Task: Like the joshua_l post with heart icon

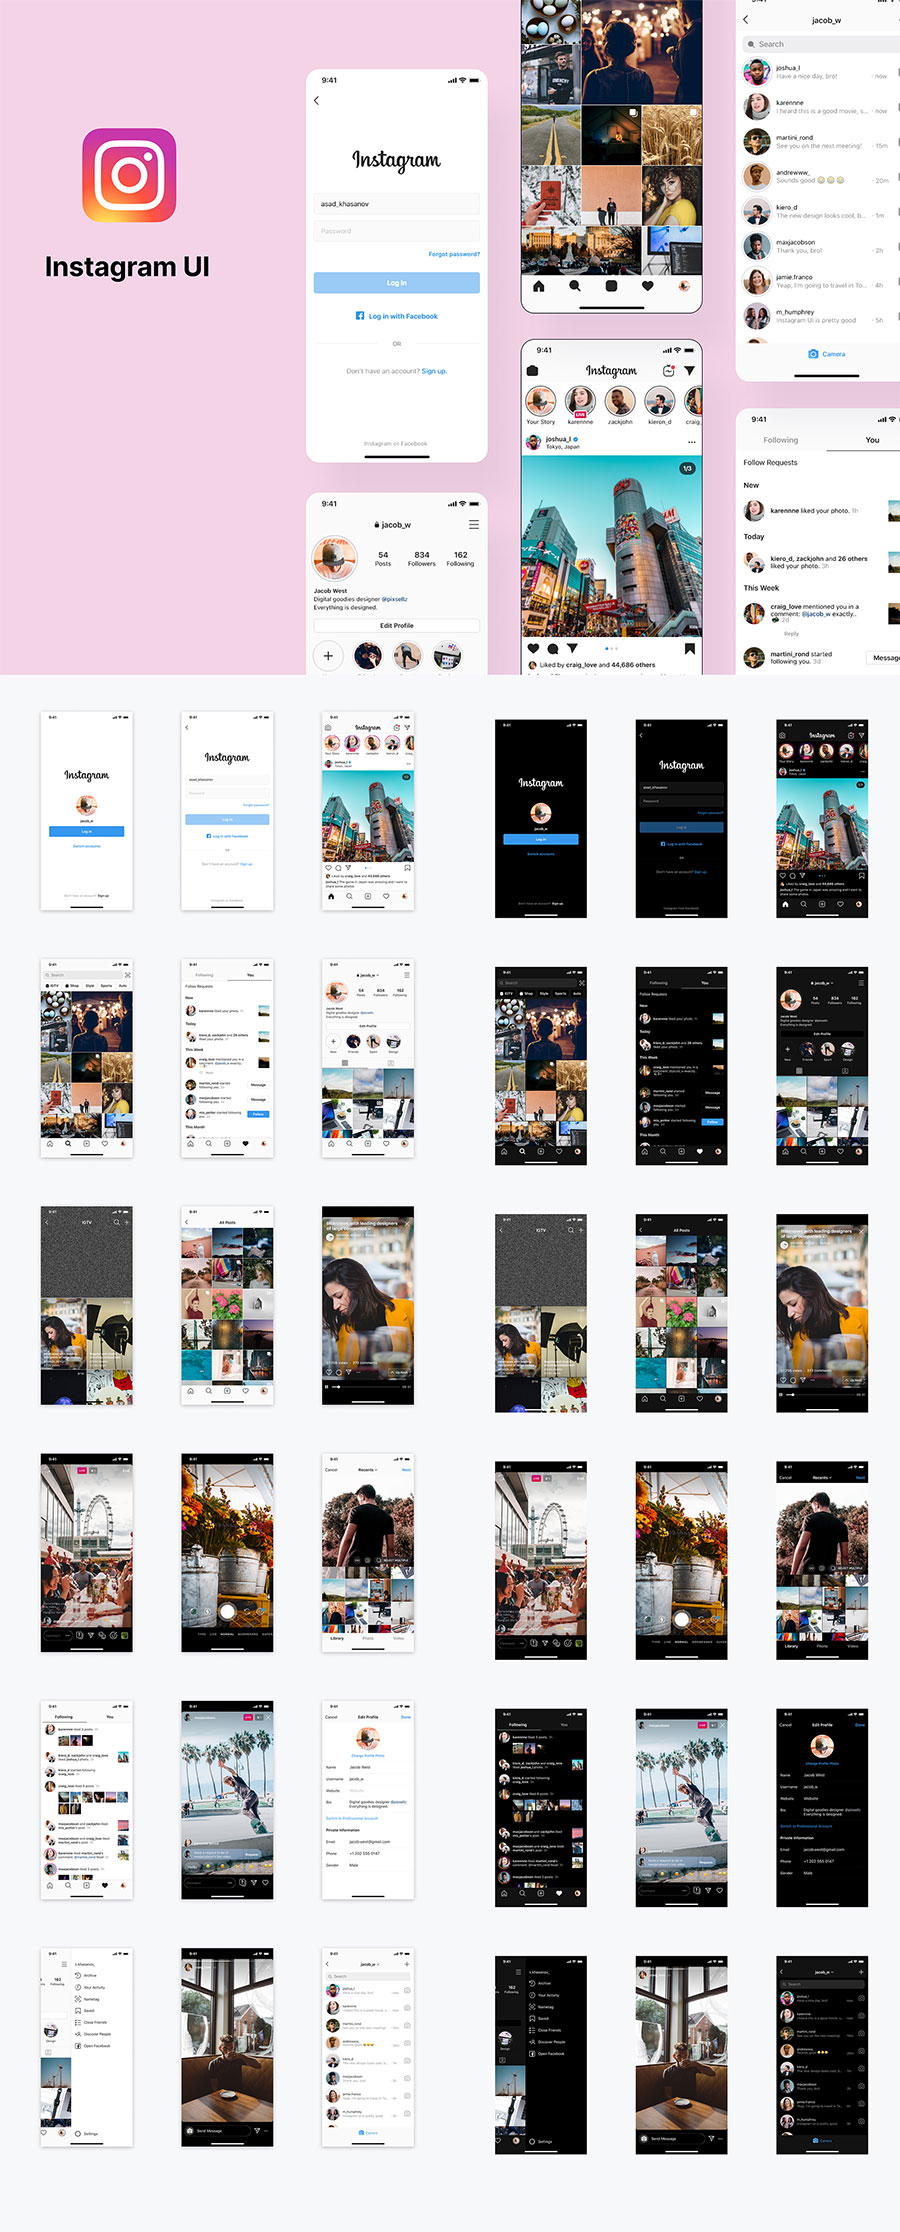Action: [534, 648]
